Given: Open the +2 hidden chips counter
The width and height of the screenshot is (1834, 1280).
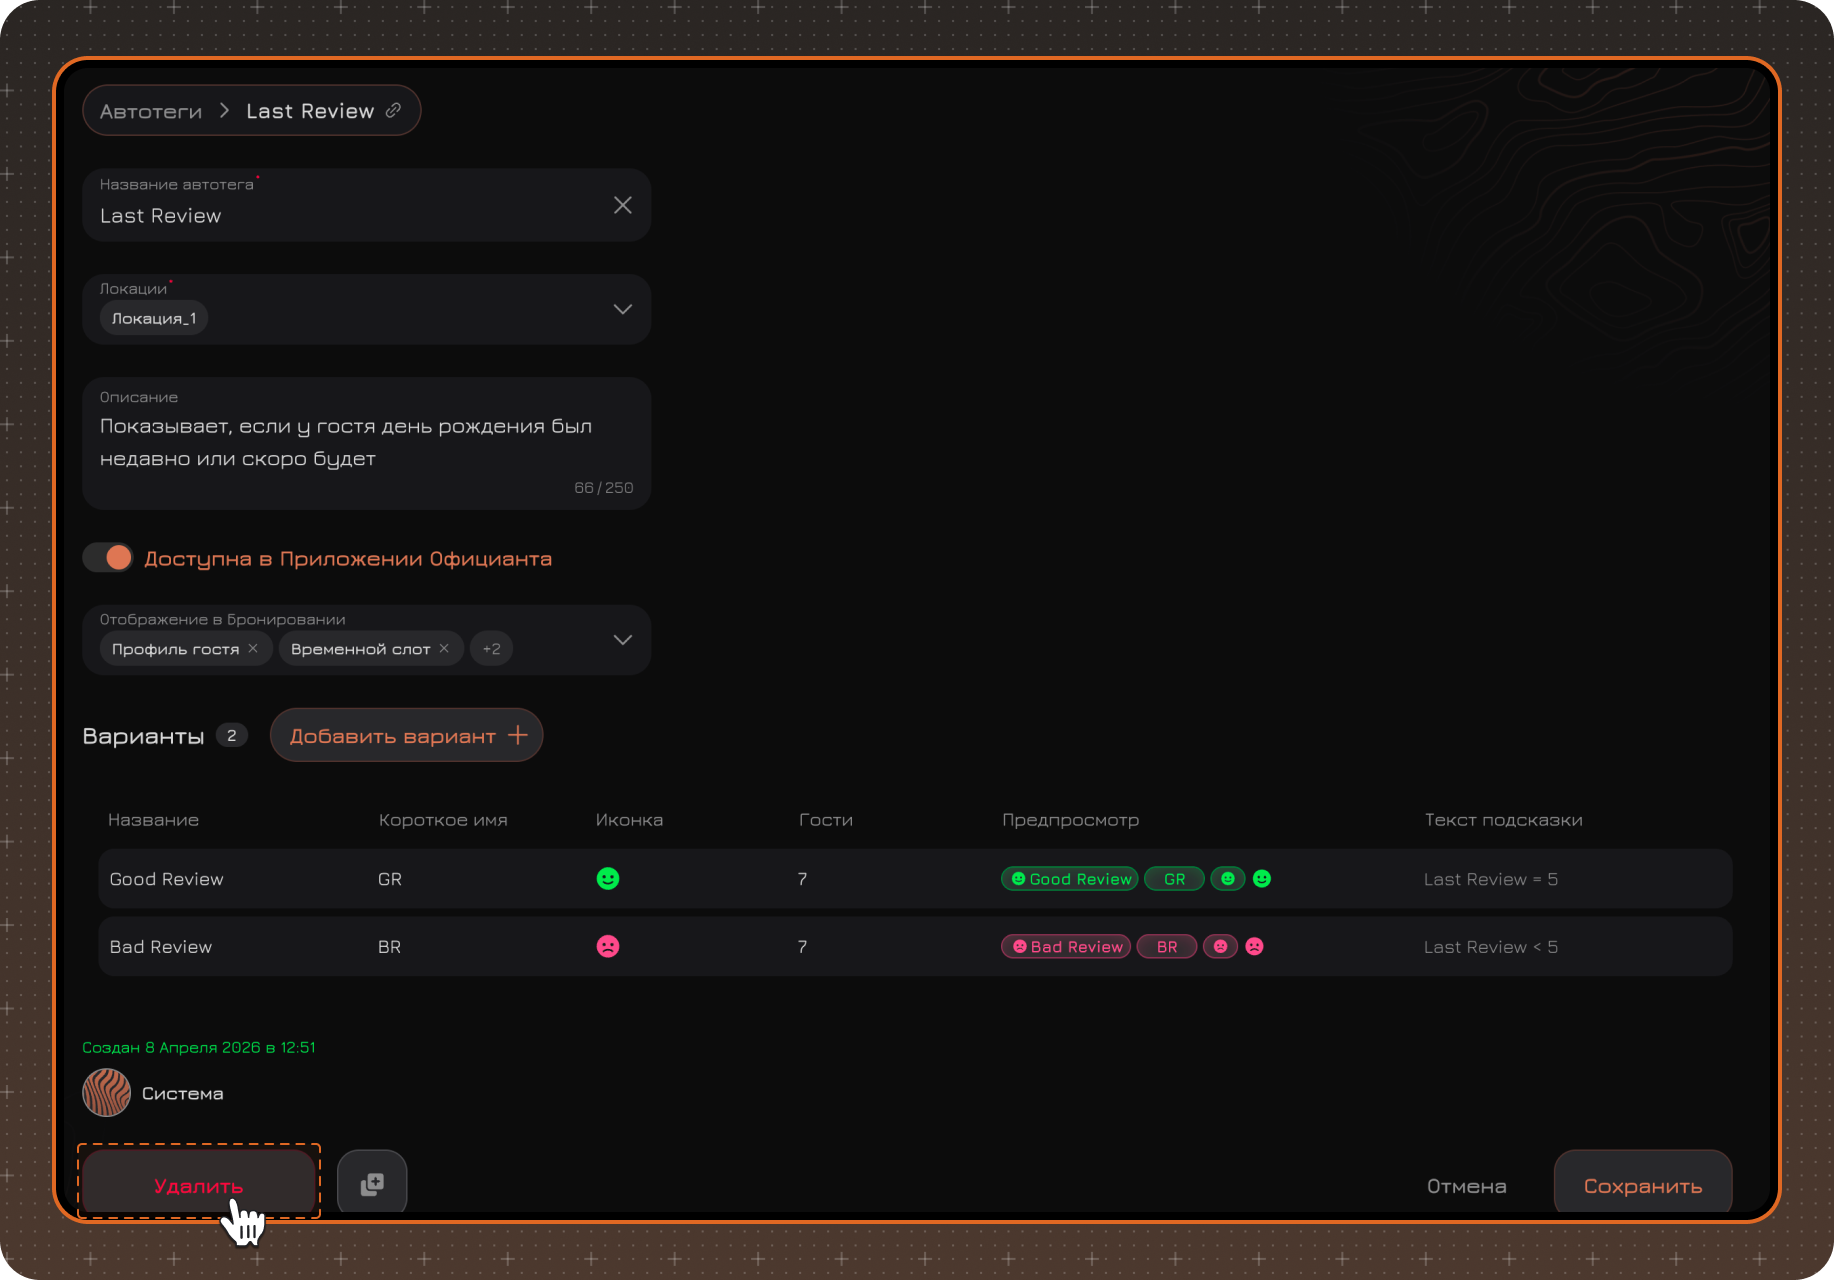Looking at the screenshot, I should pyautogui.click(x=491, y=648).
